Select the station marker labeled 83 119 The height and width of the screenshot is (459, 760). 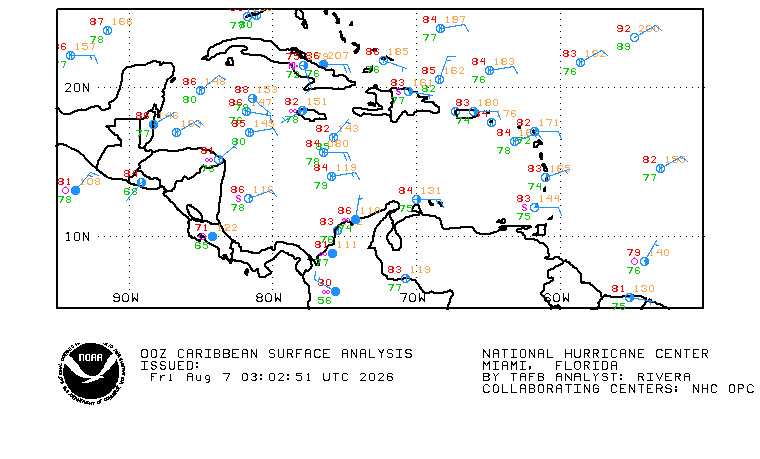tap(406, 278)
